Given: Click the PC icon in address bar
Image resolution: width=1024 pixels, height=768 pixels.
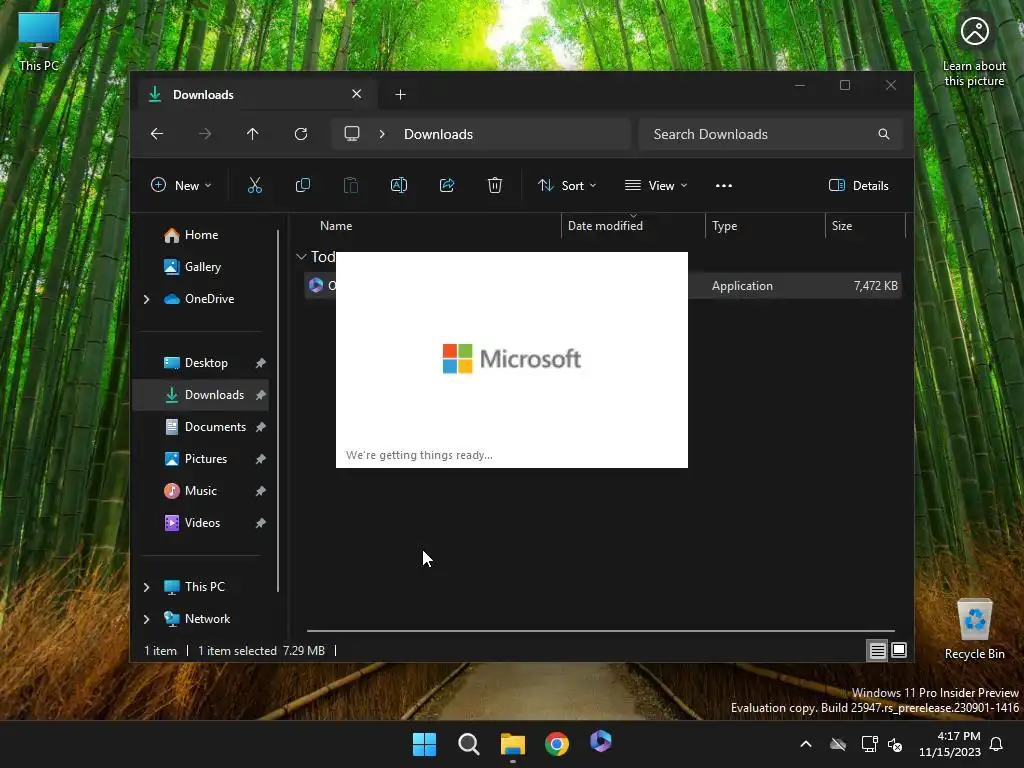Looking at the screenshot, I should click(352, 134).
